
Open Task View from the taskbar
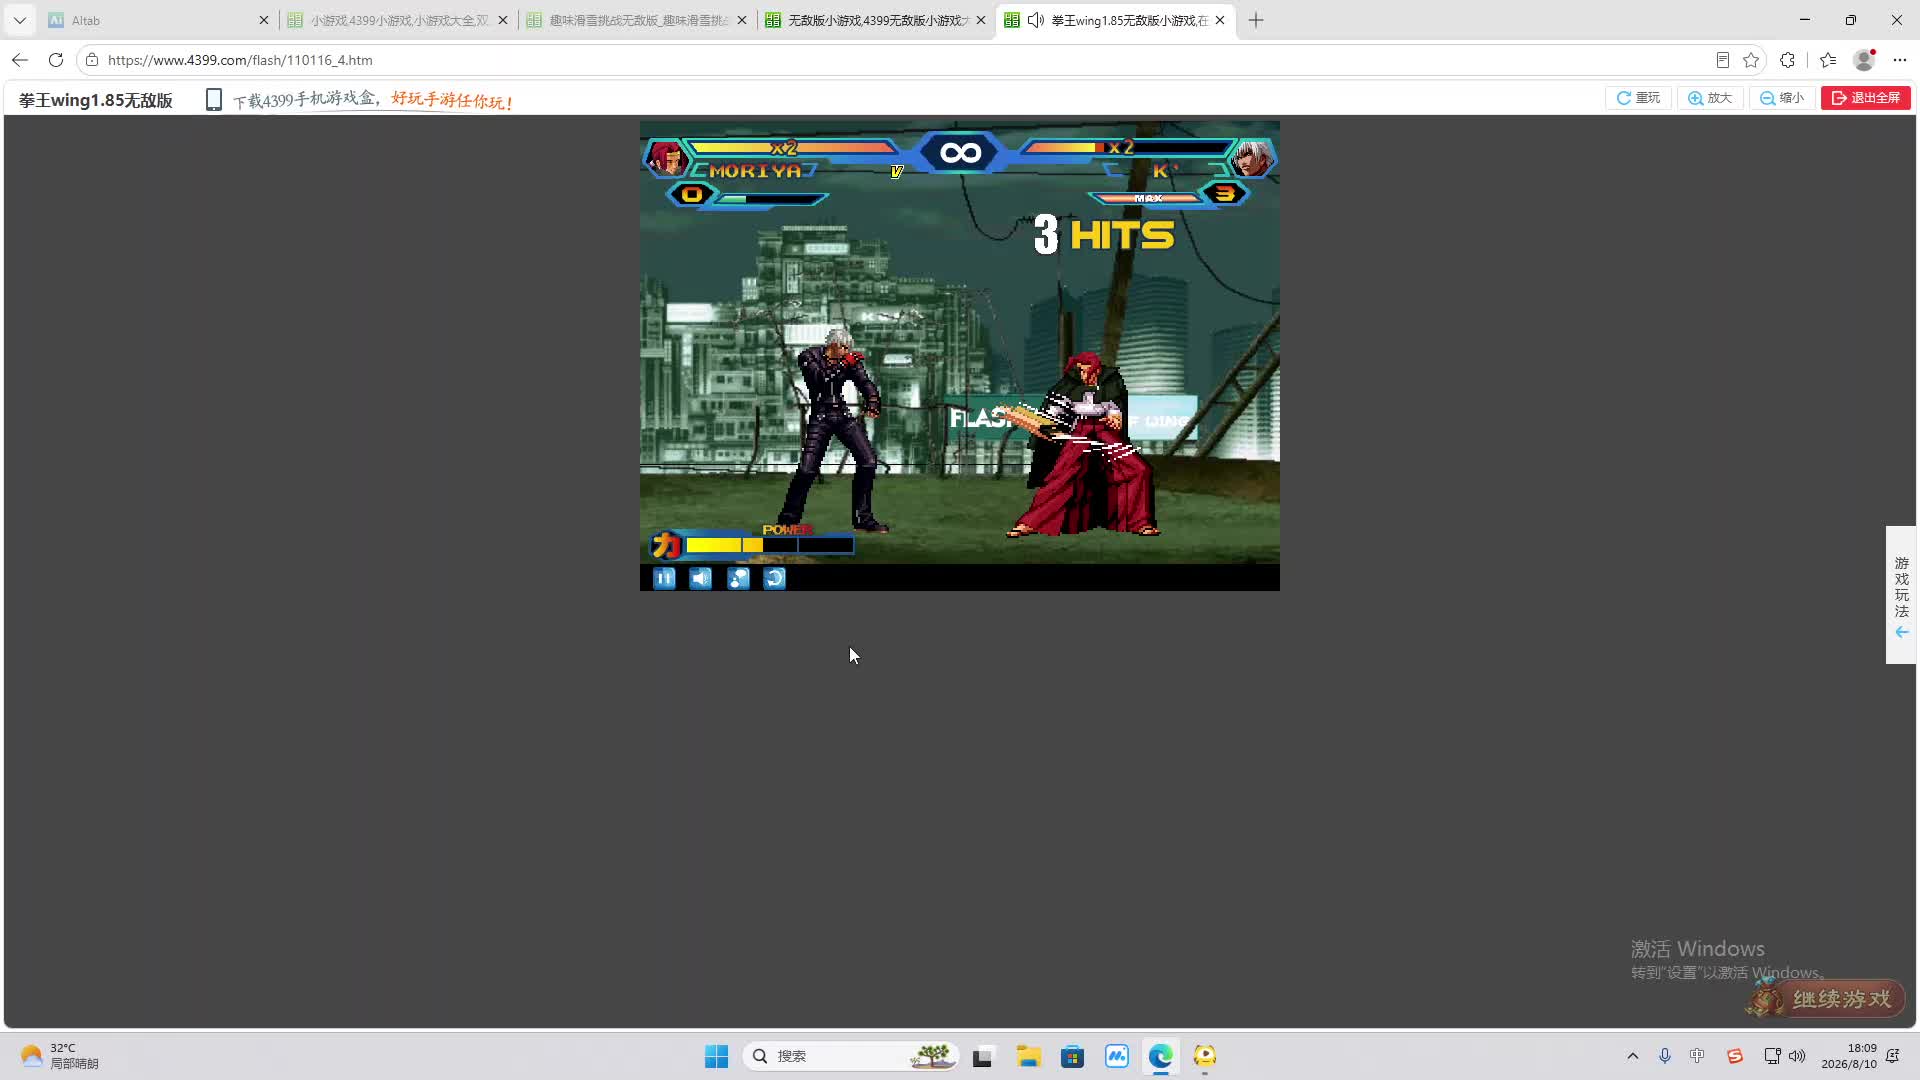983,1056
